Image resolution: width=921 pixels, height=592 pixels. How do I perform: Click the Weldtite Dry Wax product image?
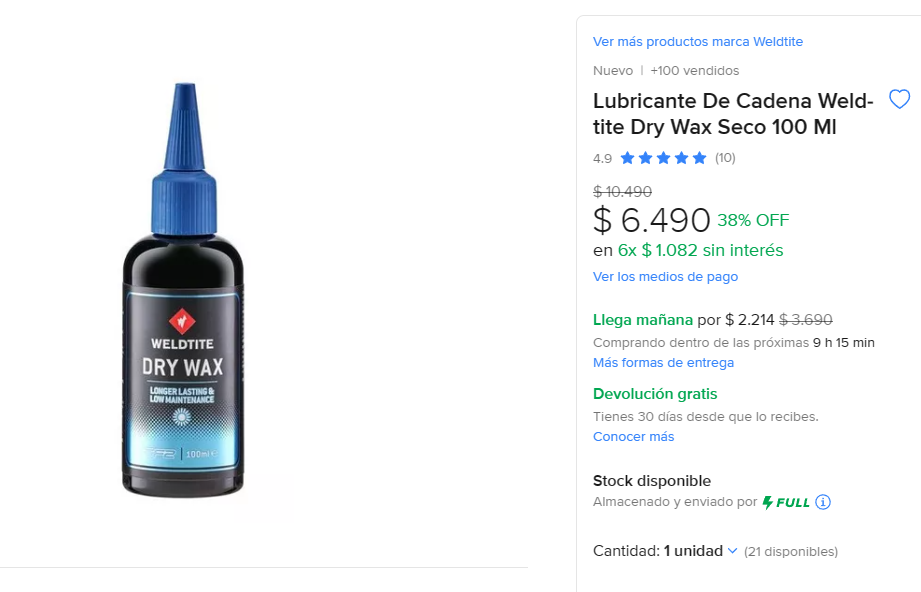point(183,290)
